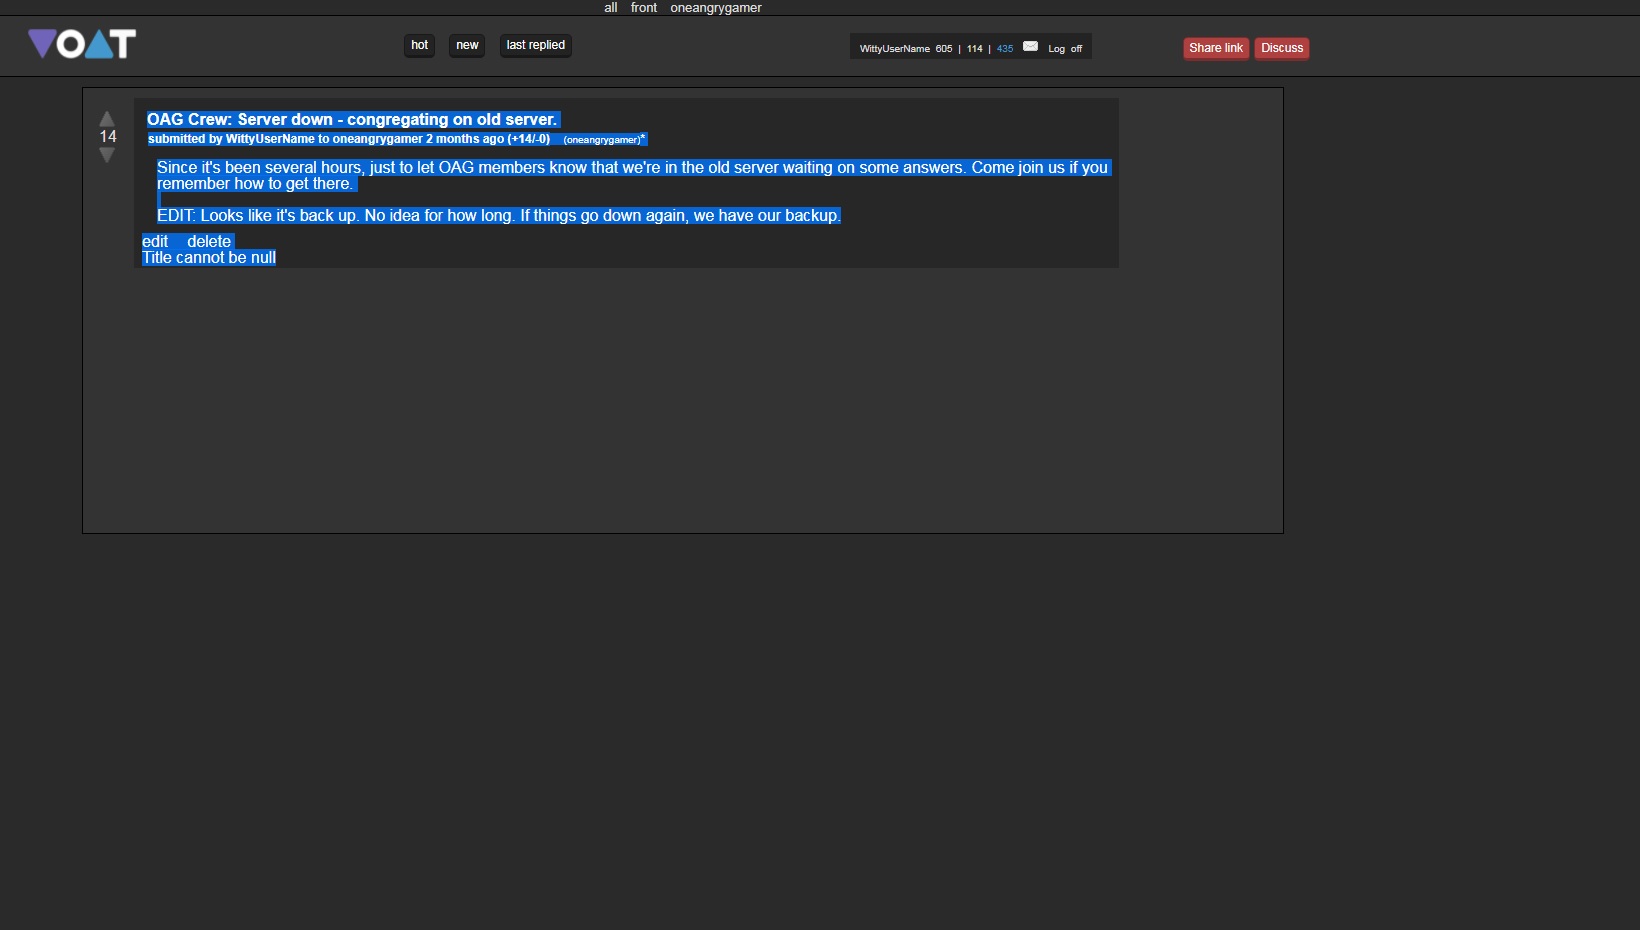Image resolution: width=1640 pixels, height=930 pixels.
Task: Click the Share link button
Action: [x=1216, y=48]
